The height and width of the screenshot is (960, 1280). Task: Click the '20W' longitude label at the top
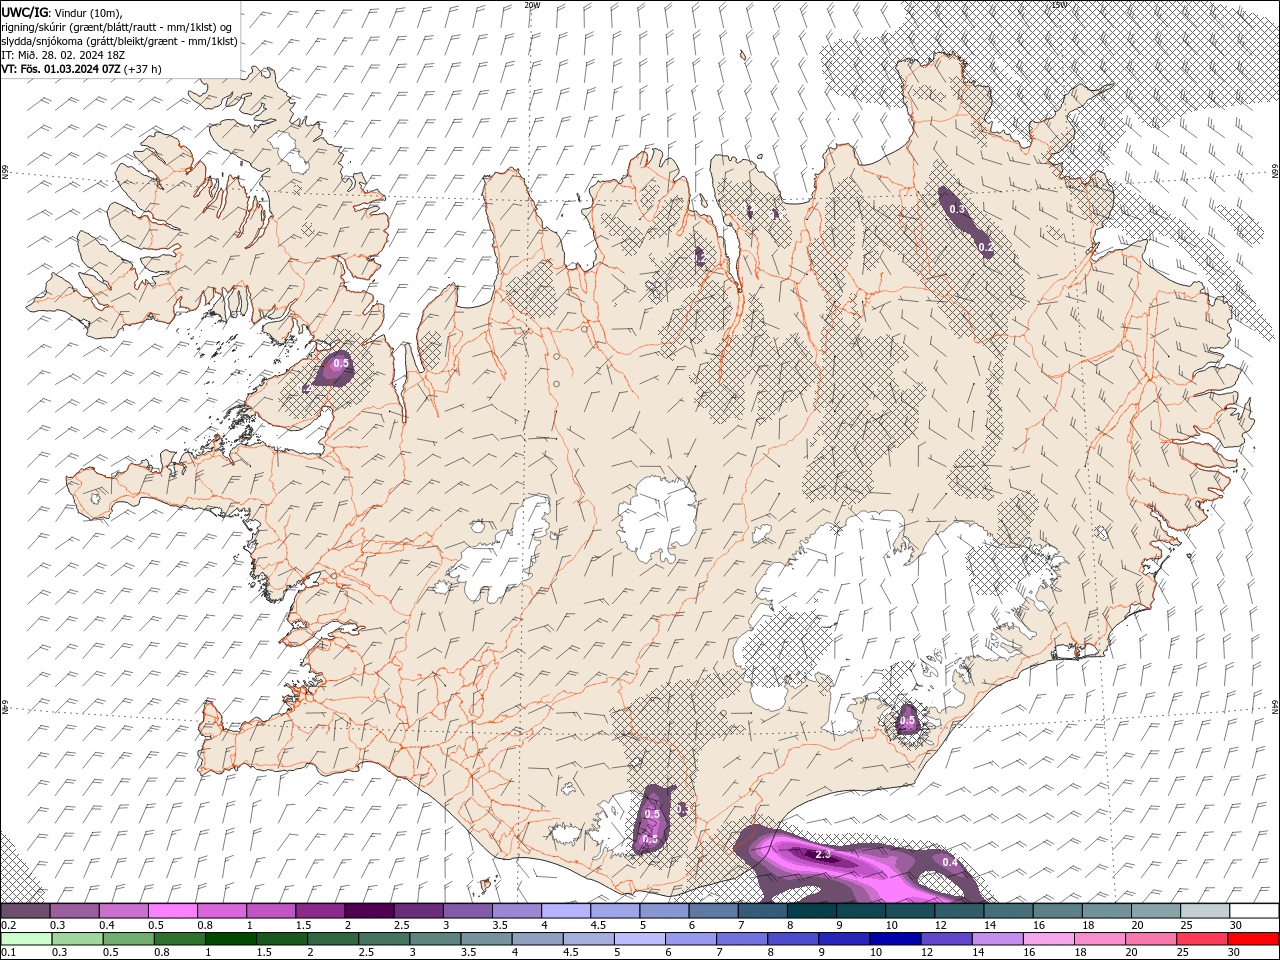click(x=532, y=5)
